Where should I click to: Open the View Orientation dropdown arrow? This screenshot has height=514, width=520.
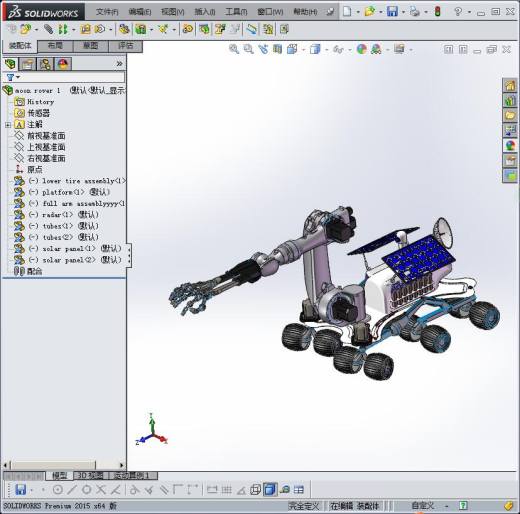pos(303,50)
